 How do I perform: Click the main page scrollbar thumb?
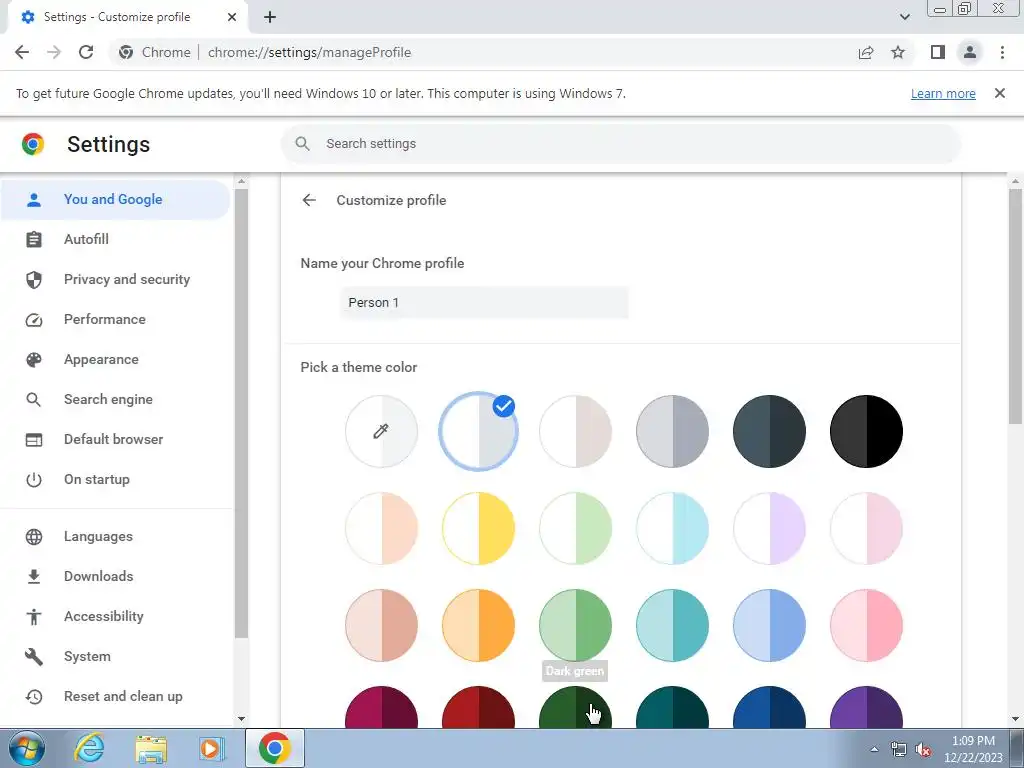1015,306
